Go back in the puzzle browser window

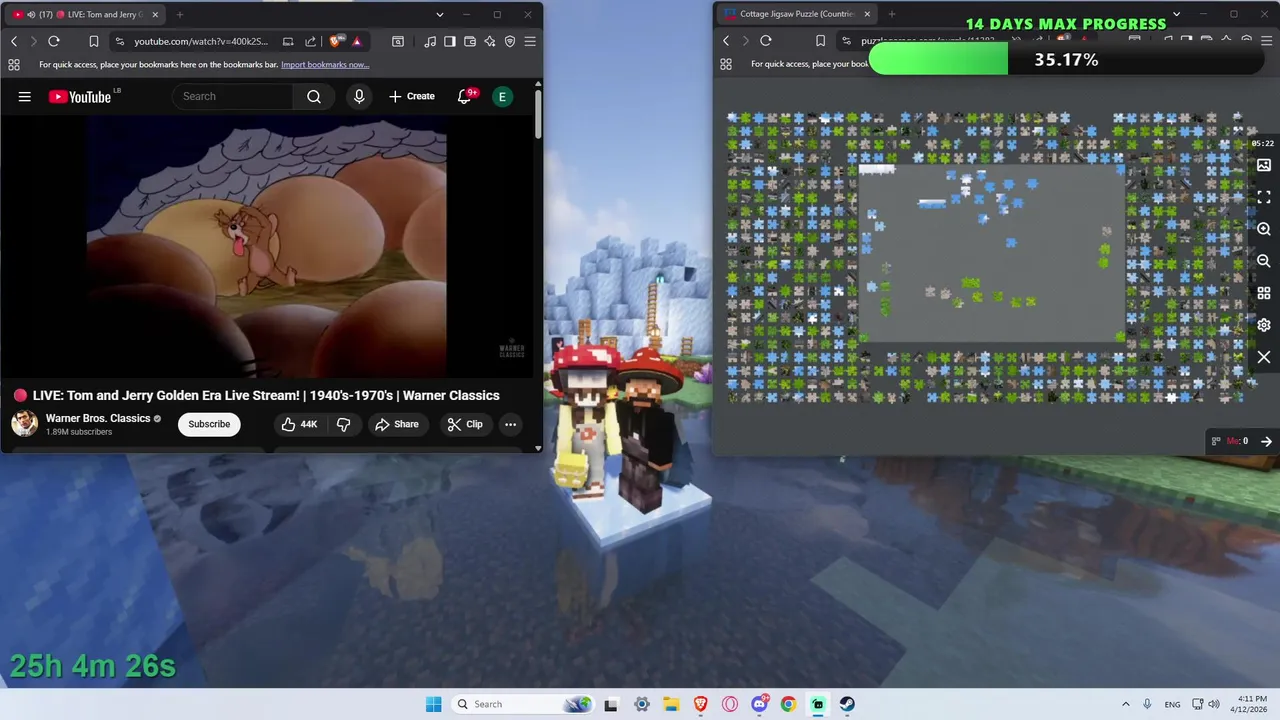coord(726,41)
